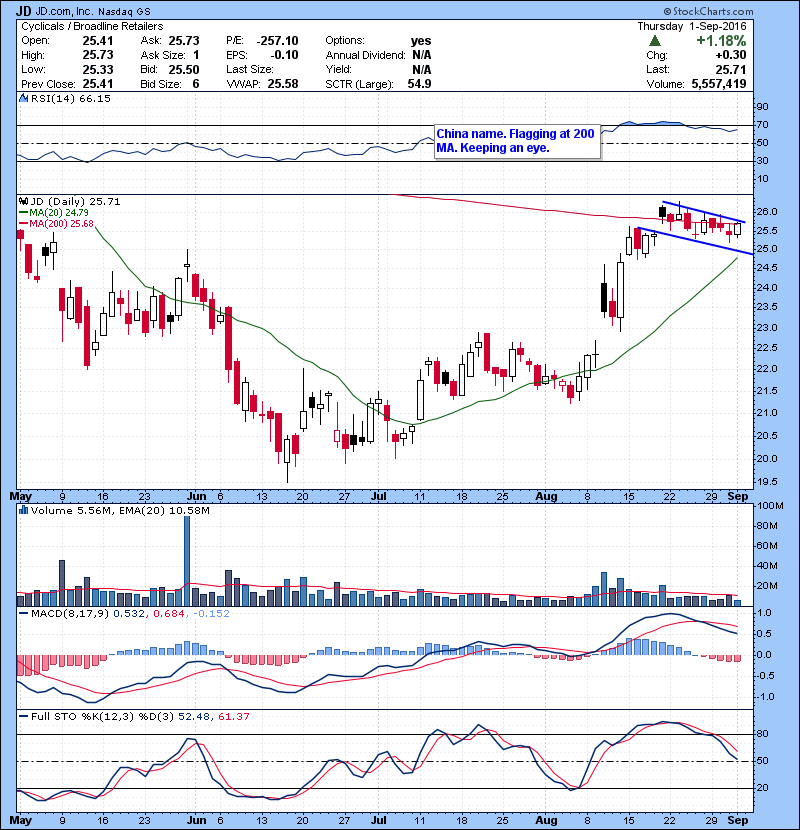Select the Chg value +0.30
Viewport: 800px width, 830px height.
pyautogui.click(x=731, y=55)
